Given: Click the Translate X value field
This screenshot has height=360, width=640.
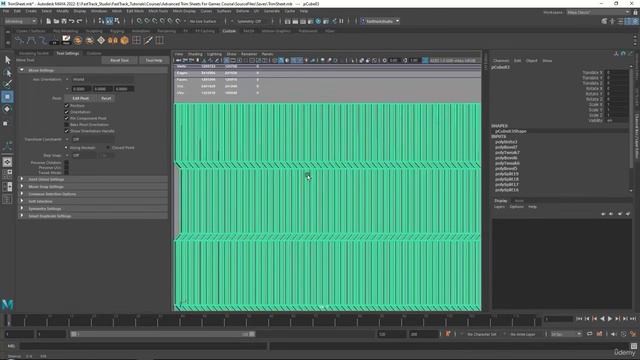Looking at the screenshot, I should click(x=616, y=72).
